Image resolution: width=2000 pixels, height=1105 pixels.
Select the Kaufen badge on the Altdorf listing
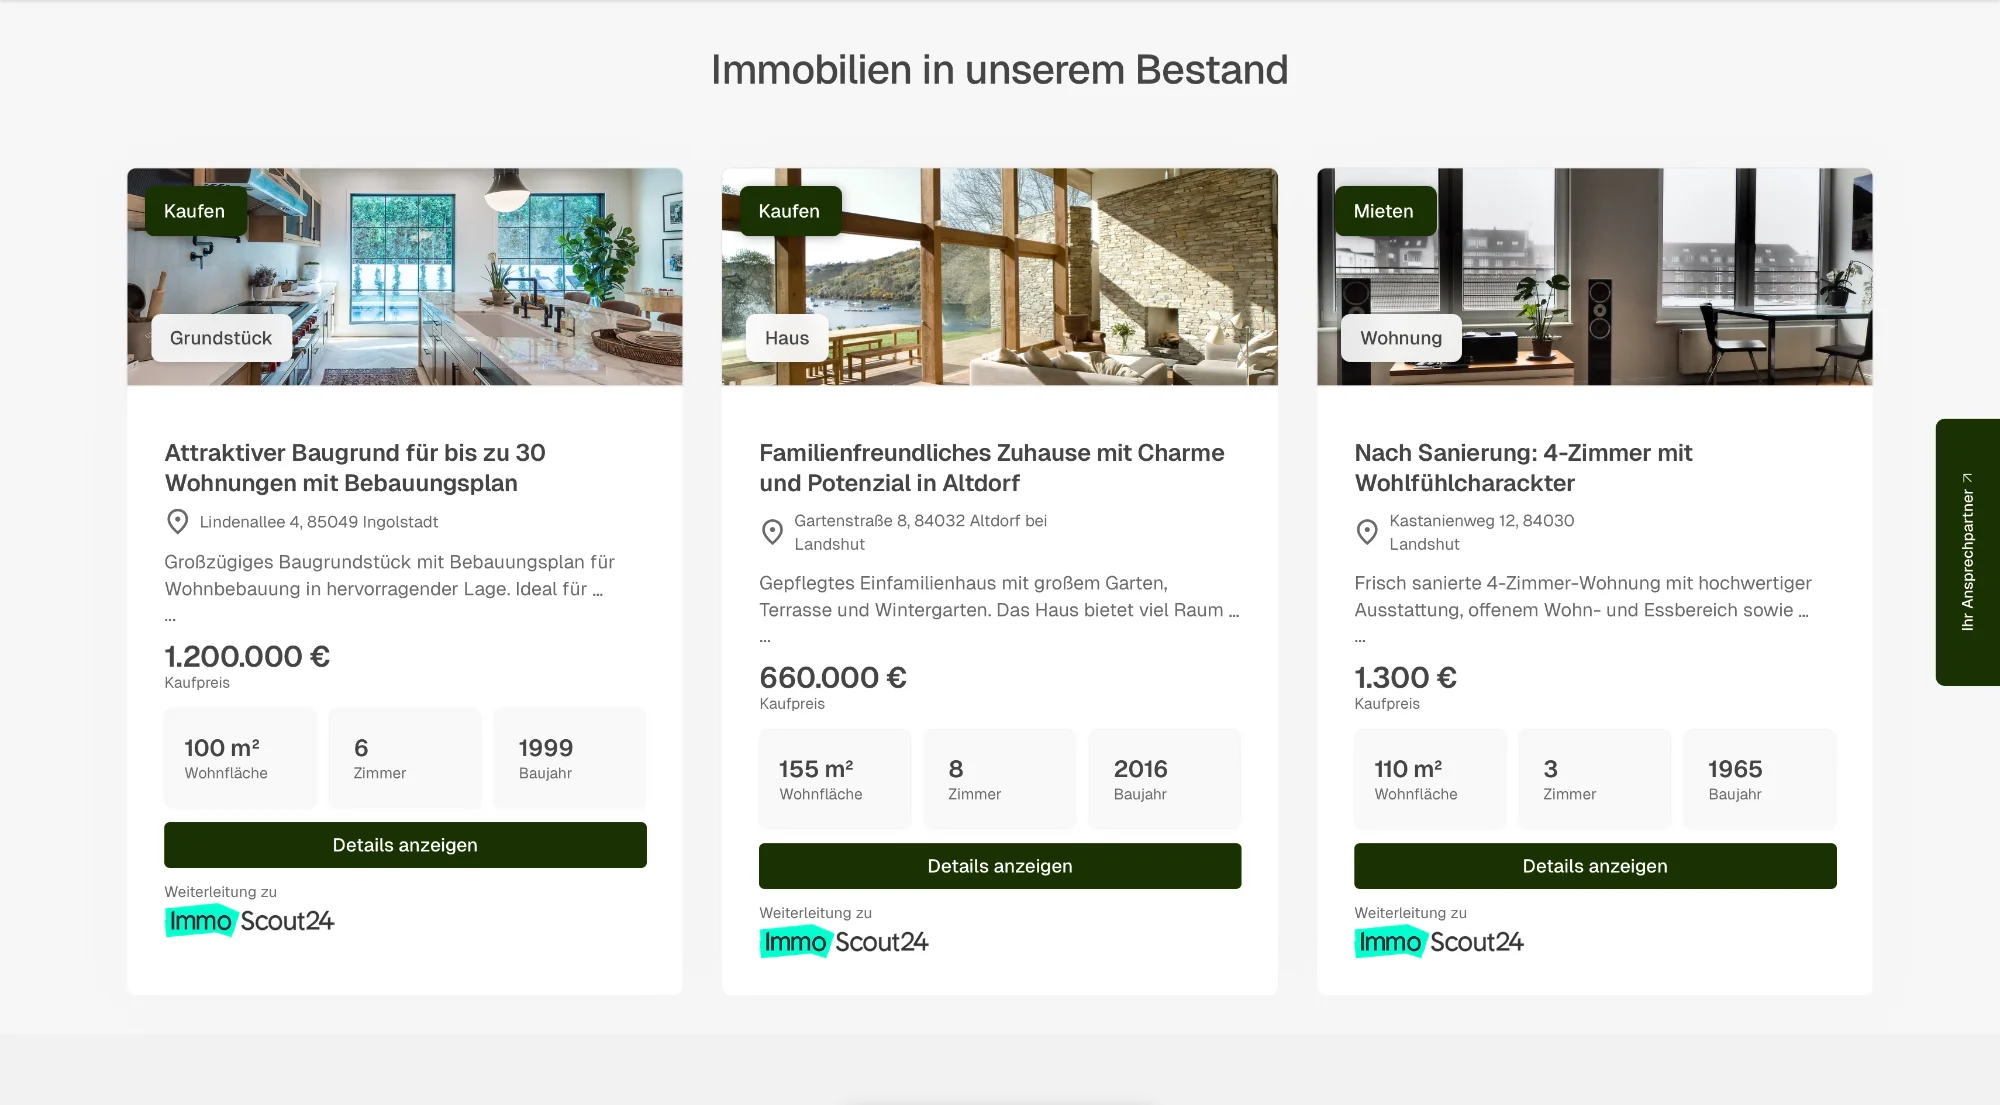click(x=788, y=210)
